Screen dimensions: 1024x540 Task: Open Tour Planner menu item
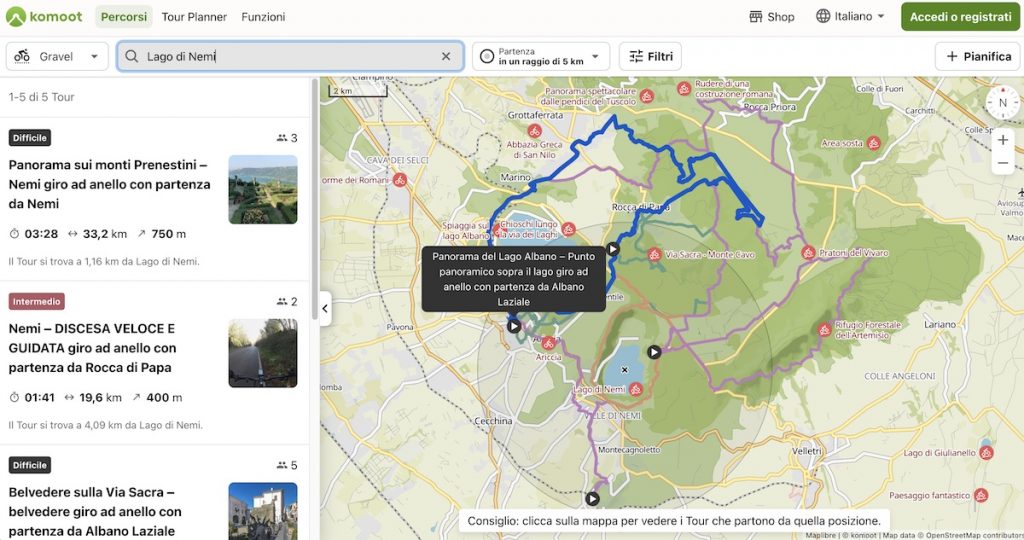pyautogui.click(x=194, y=17)
